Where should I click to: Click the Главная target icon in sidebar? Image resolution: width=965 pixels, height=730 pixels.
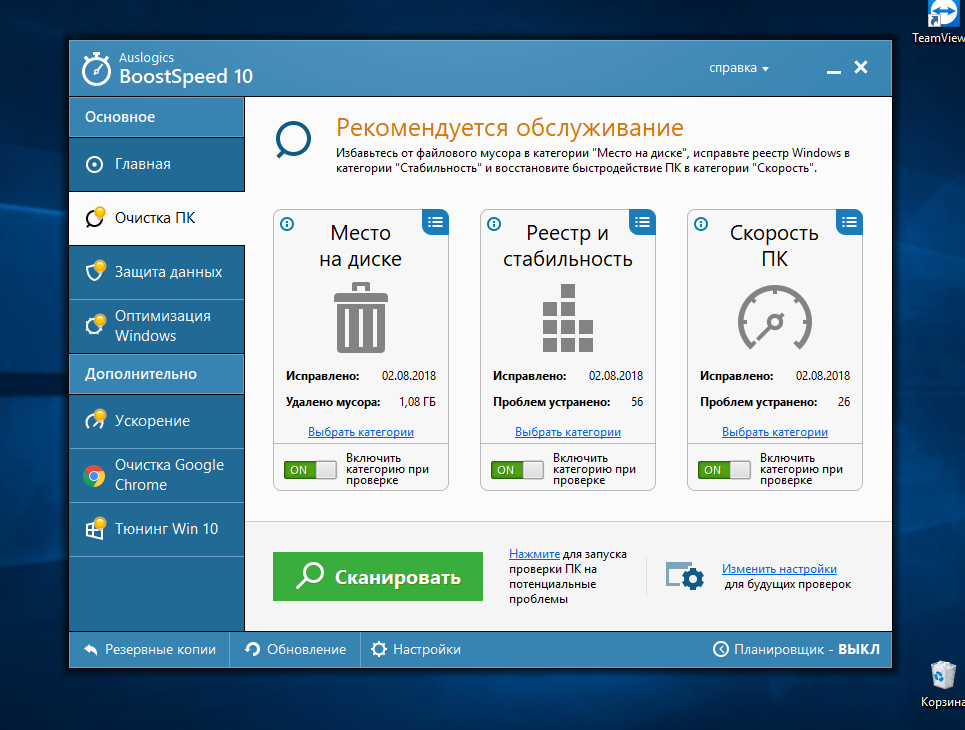94,164
